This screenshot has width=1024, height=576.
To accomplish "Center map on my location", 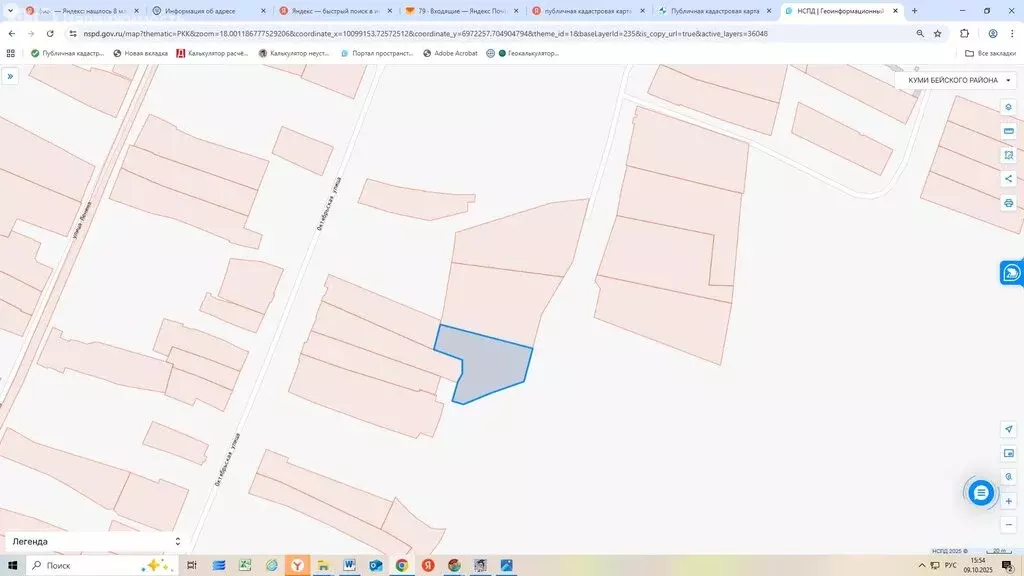I will pos(1008,429).
